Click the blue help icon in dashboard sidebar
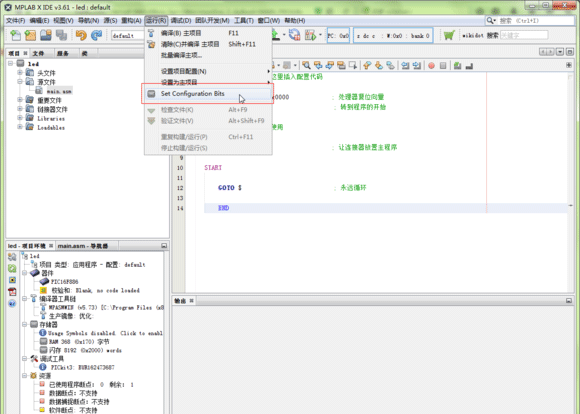The image size is (580, 414). (12, 303)
